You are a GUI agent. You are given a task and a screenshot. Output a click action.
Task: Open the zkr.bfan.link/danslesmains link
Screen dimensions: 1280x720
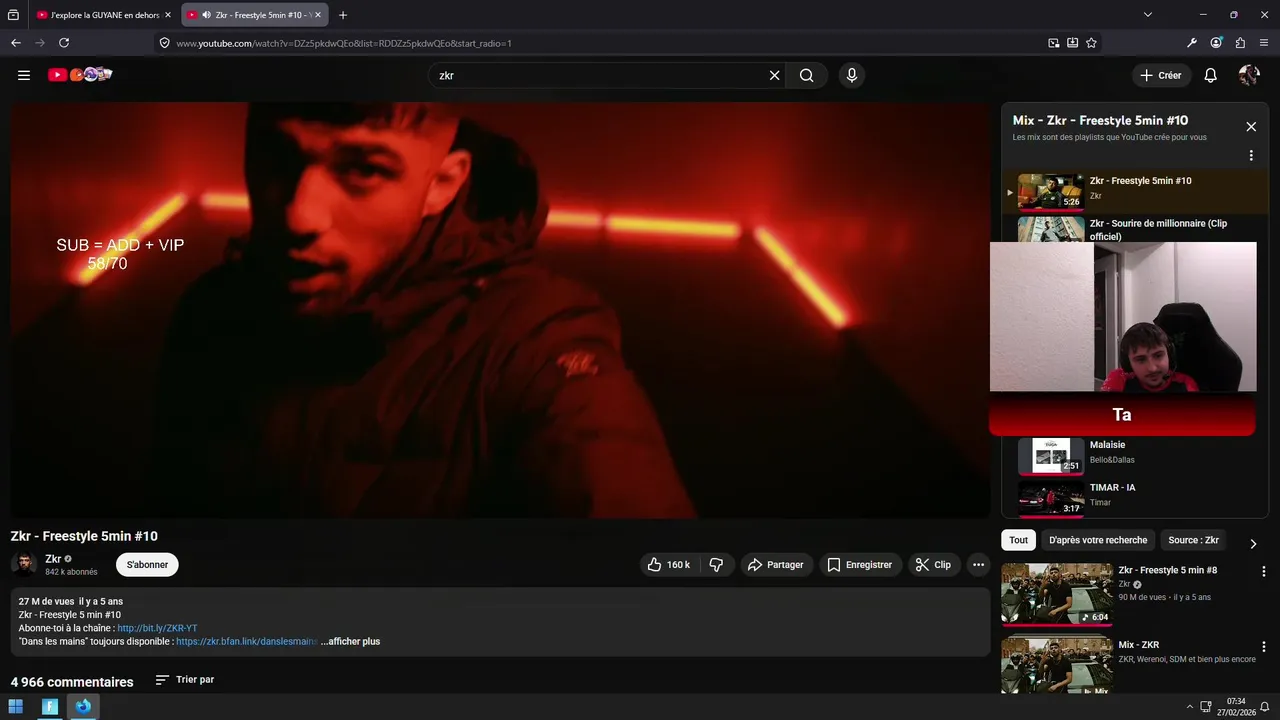246,642
